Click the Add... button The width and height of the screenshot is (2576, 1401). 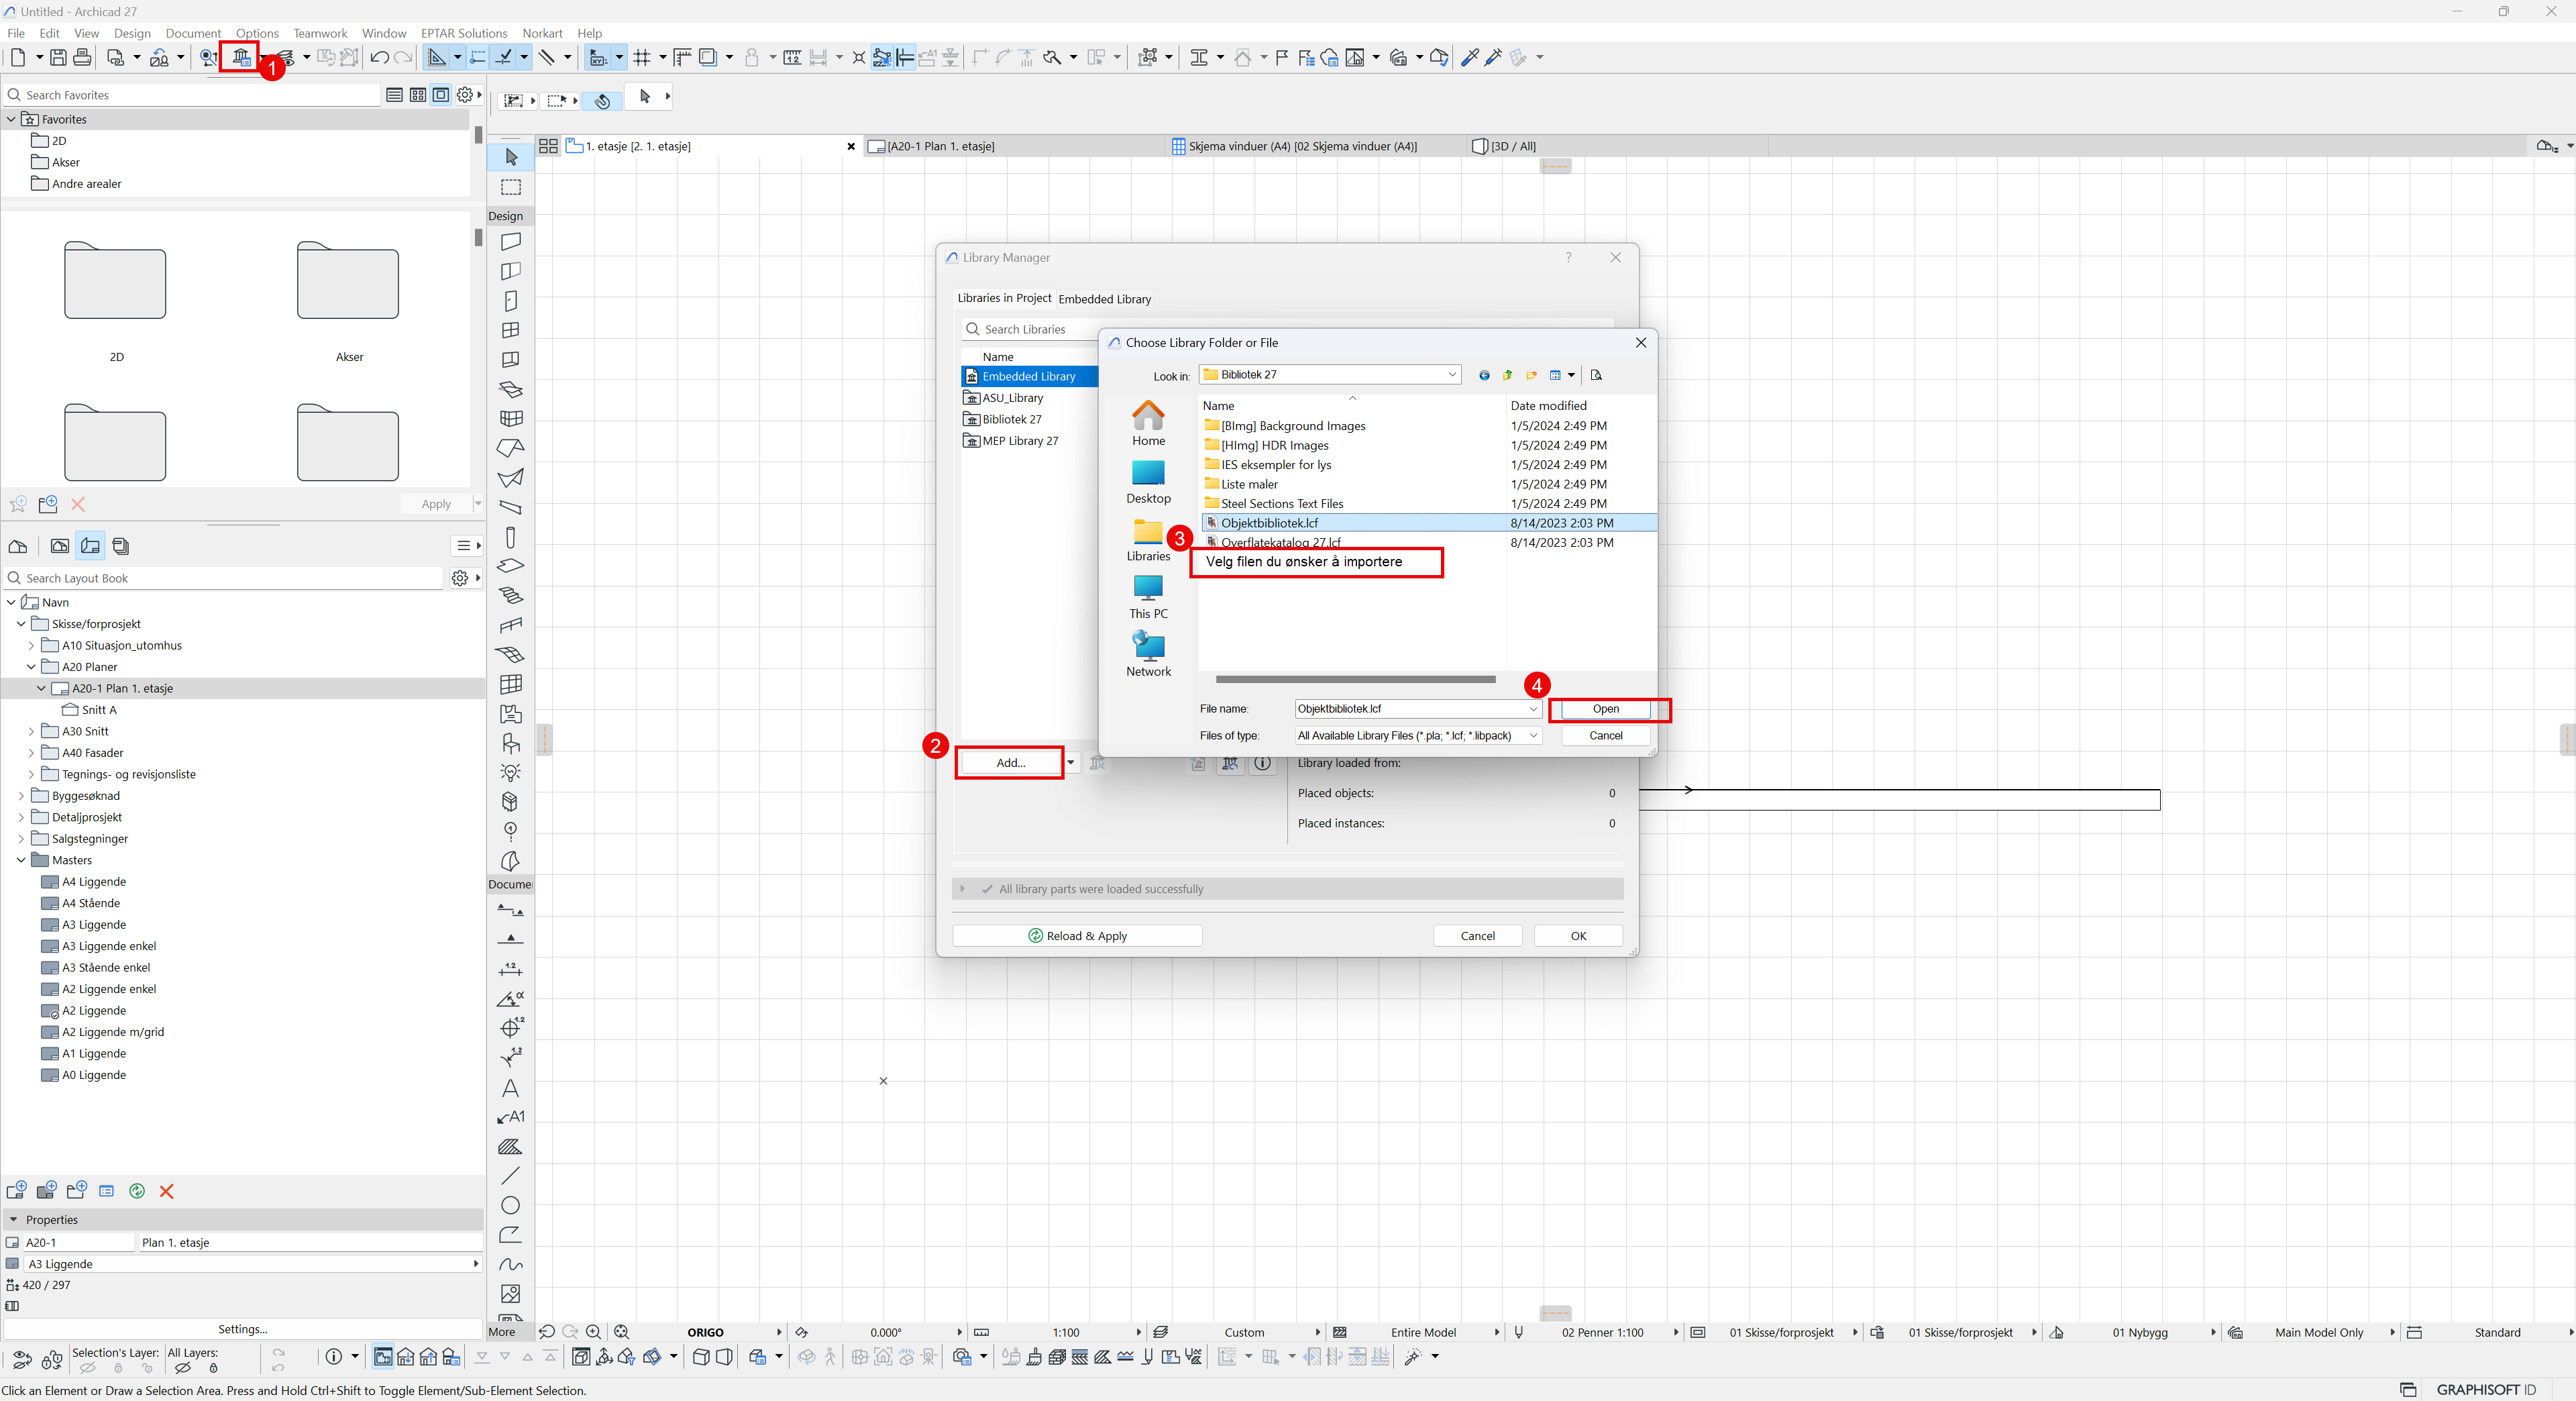(x=1010, y=762)
